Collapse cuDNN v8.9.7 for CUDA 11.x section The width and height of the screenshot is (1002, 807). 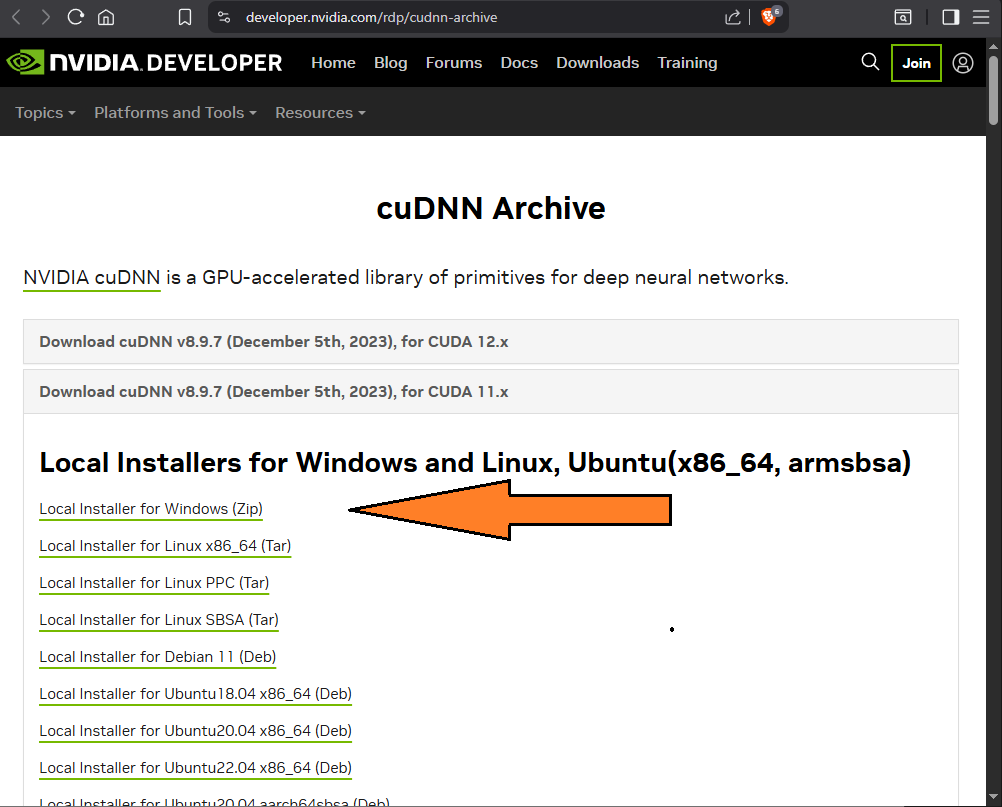point(491,392)
